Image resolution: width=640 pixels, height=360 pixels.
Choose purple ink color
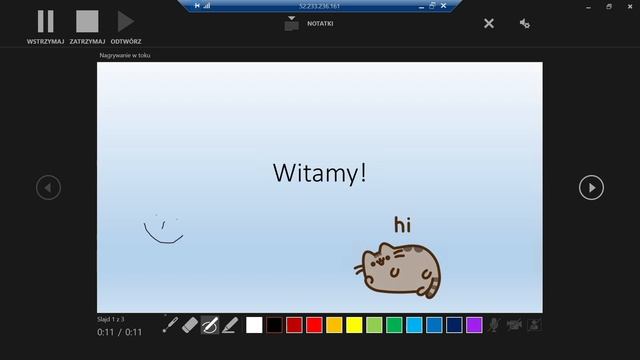click(474, 325)
